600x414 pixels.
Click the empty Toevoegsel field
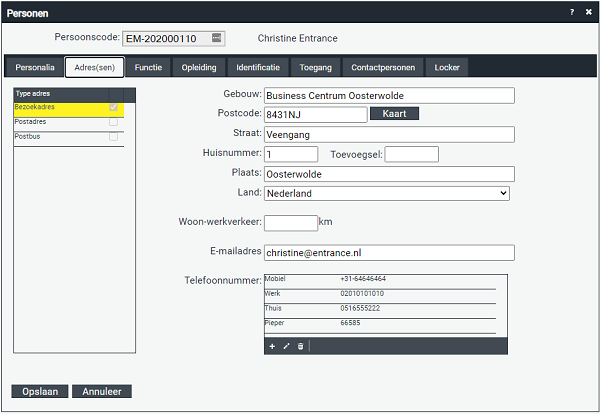[x=412, y=154]
